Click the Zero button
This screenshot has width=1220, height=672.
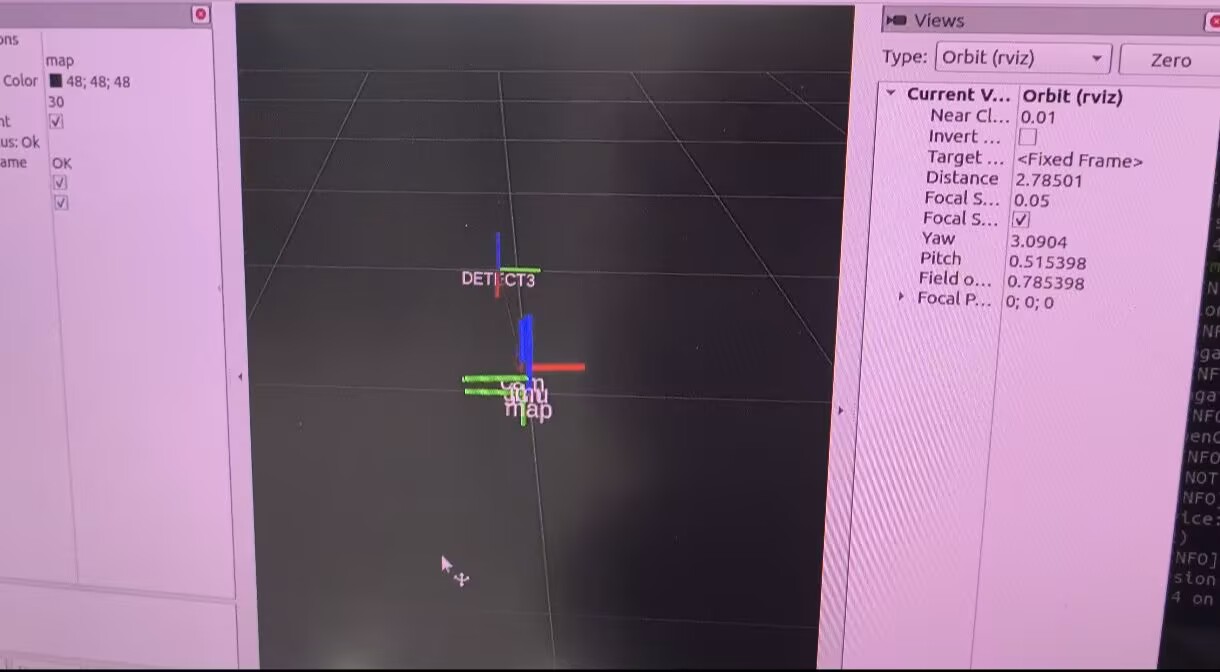point(1170,60)
